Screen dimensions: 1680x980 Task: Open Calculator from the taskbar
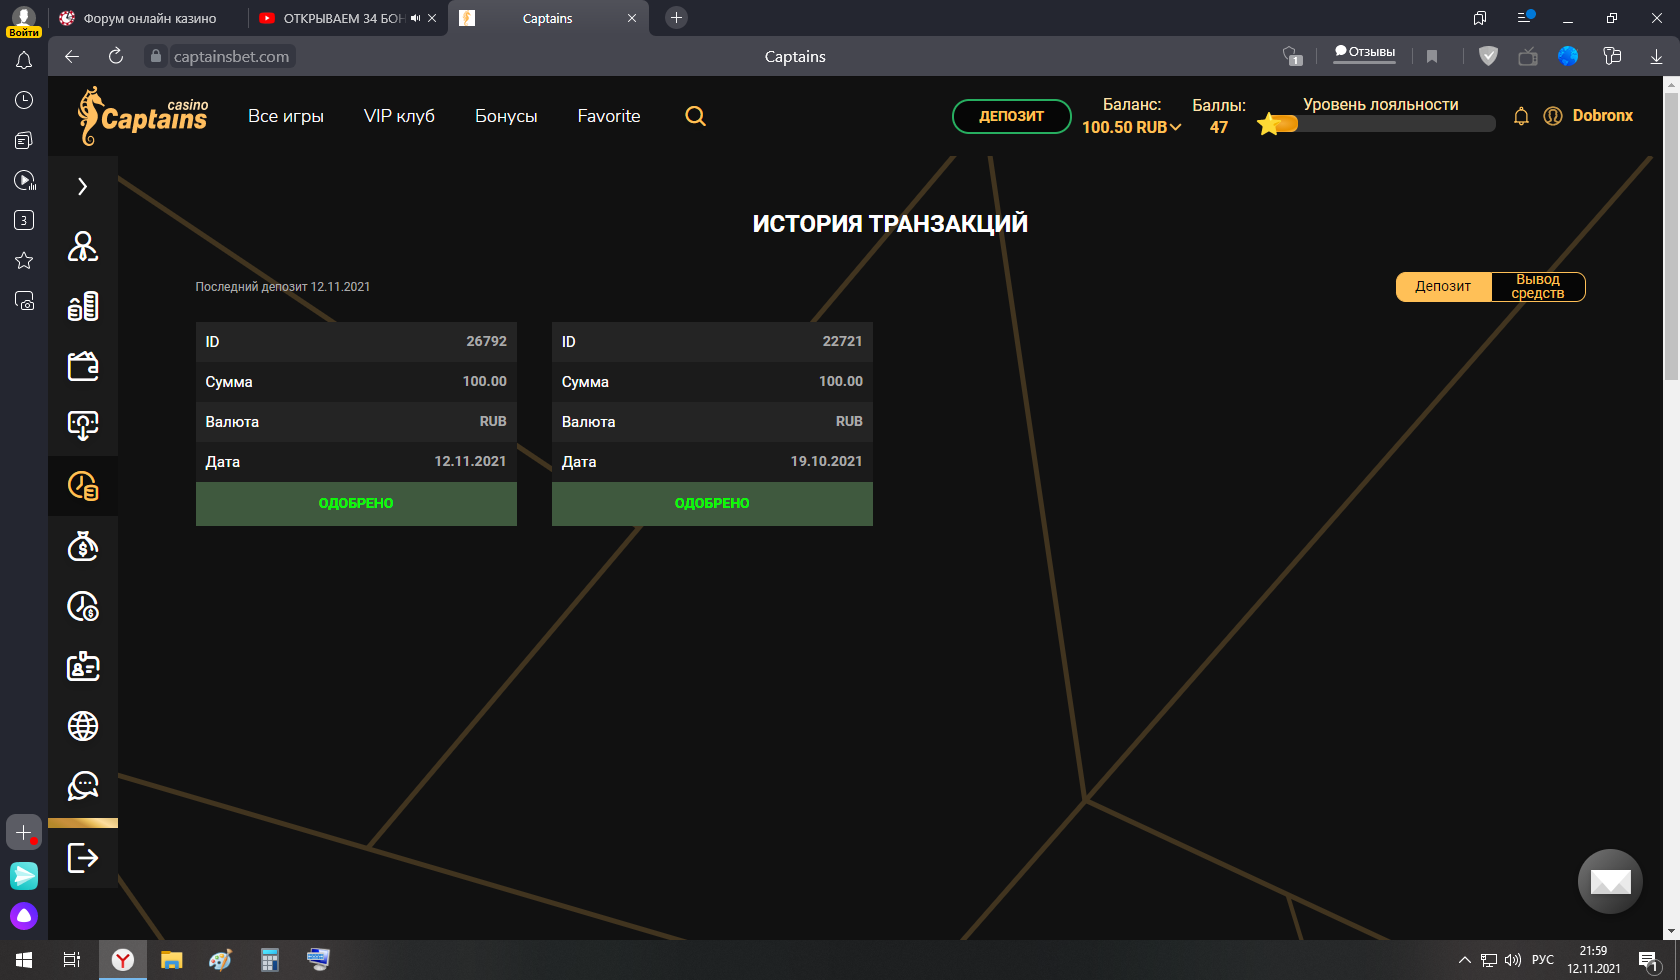(x=270, y=960)
